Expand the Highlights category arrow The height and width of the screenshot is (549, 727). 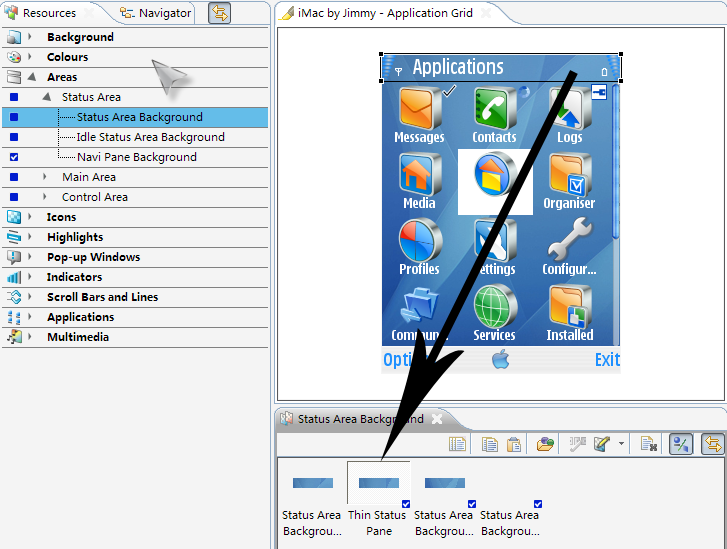pos(30,236)
